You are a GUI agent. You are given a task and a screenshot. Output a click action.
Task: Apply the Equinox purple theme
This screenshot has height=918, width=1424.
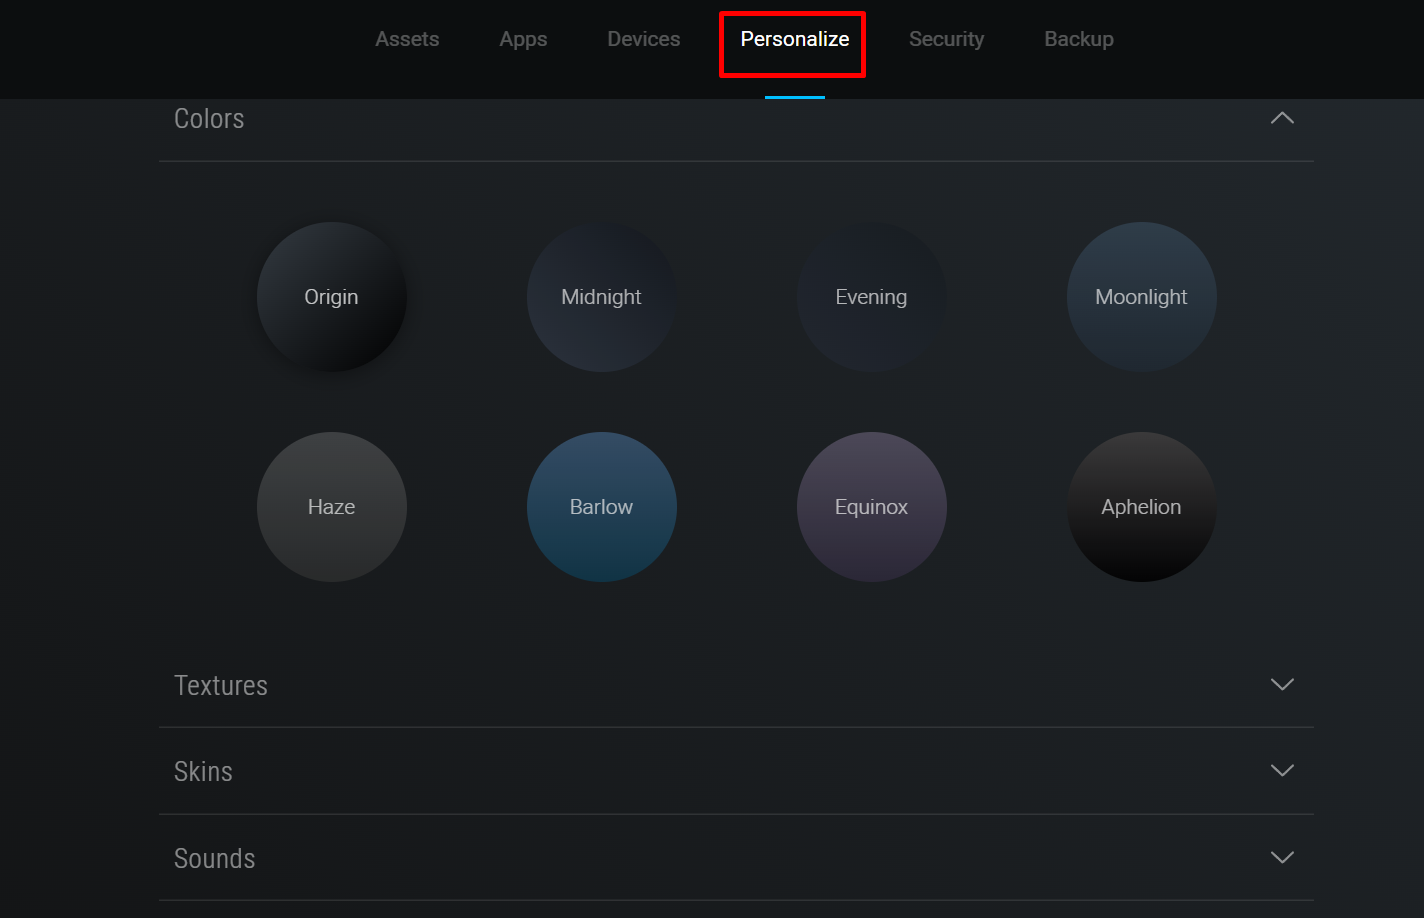click(871, 507)
